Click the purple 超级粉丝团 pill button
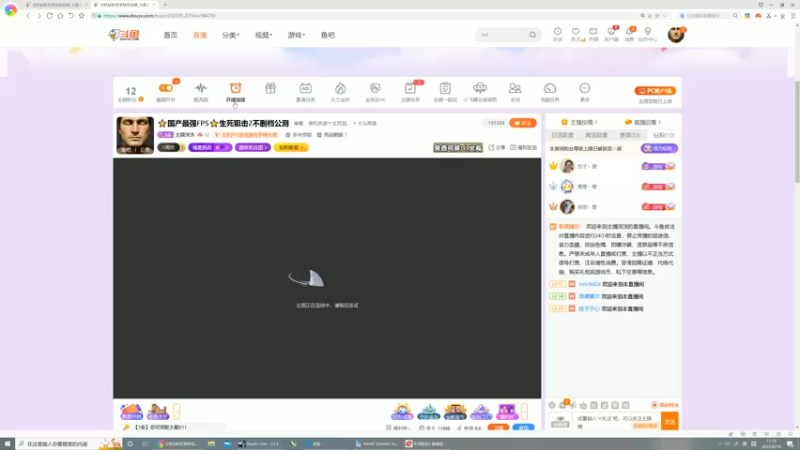Screen dimensions: 800x450 click(x=253, y=147)
